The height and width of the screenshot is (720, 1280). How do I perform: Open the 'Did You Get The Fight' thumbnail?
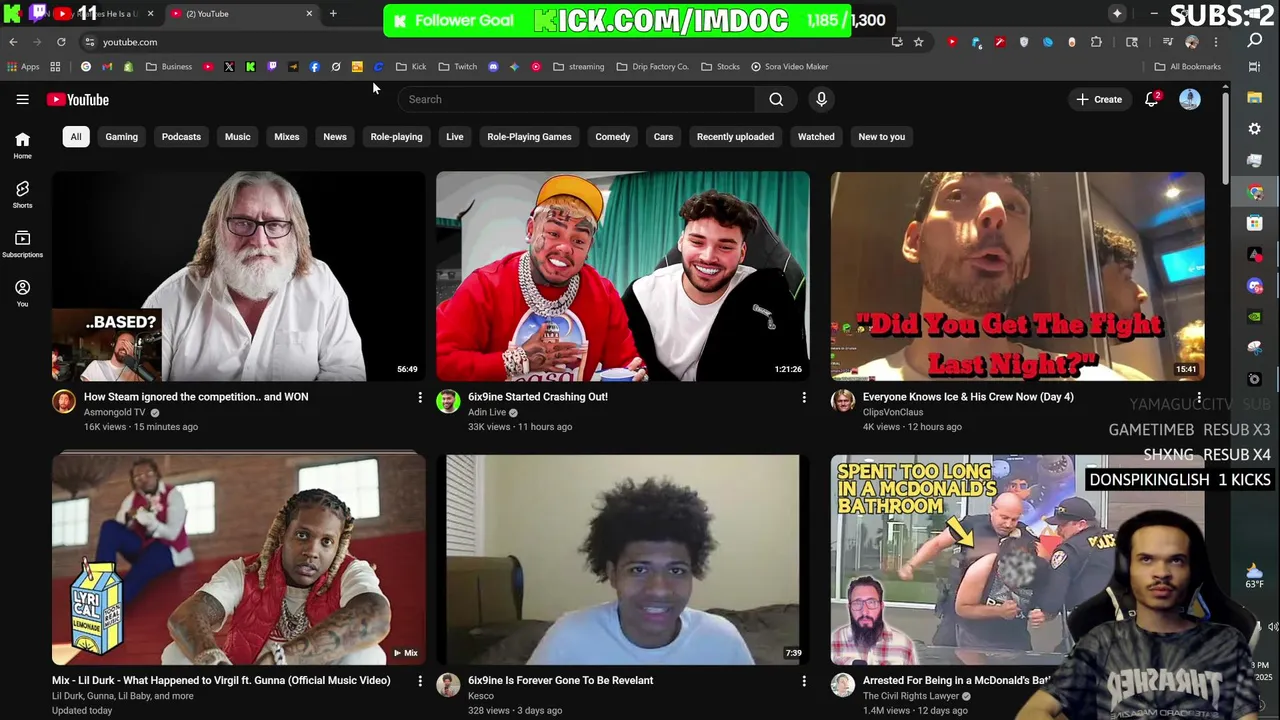1017,276
